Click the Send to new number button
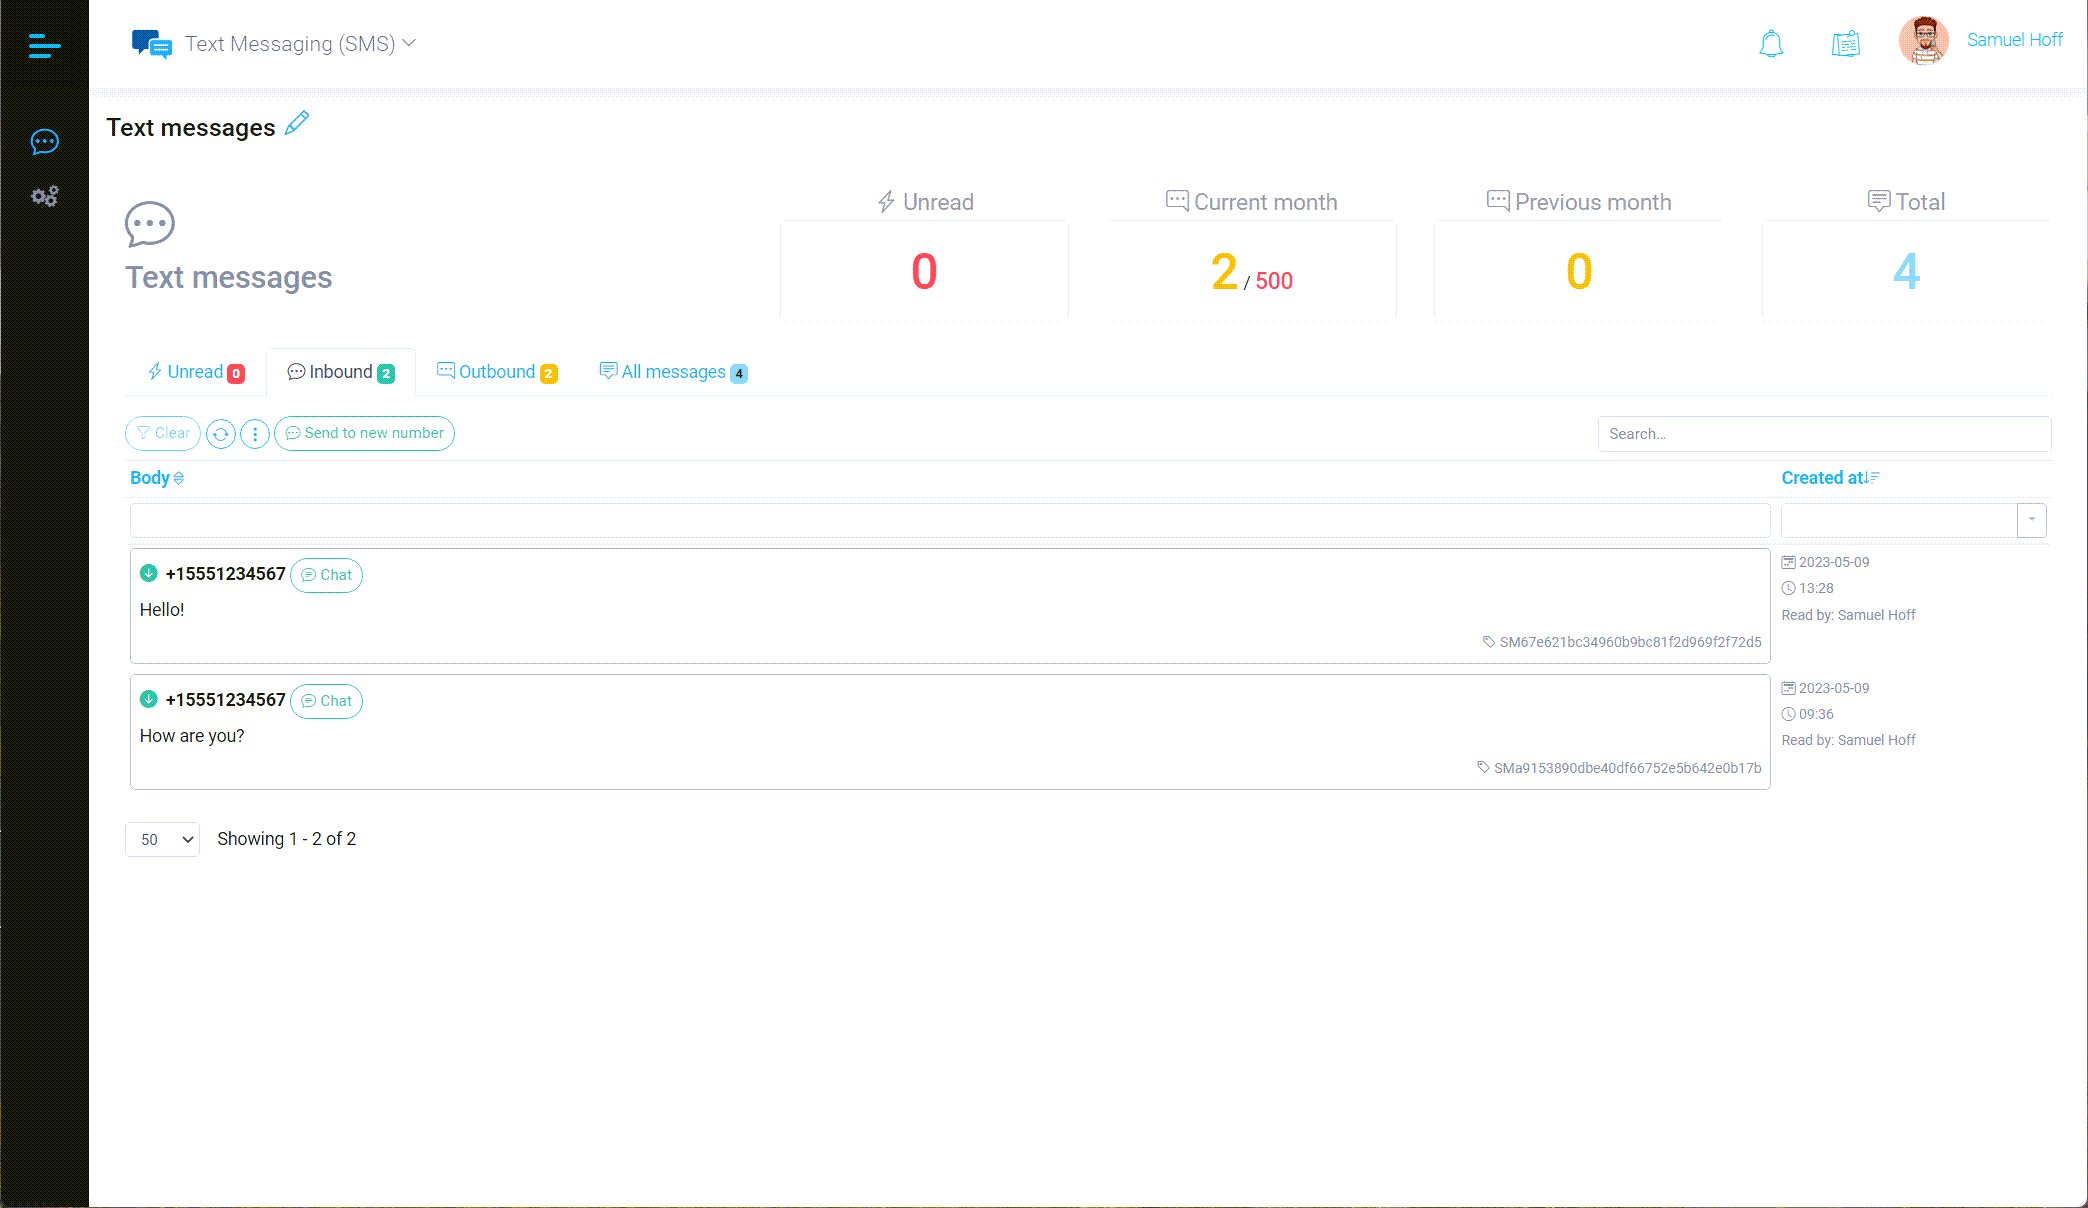Screen dimensions: 2088x1208 click(364, 433)
